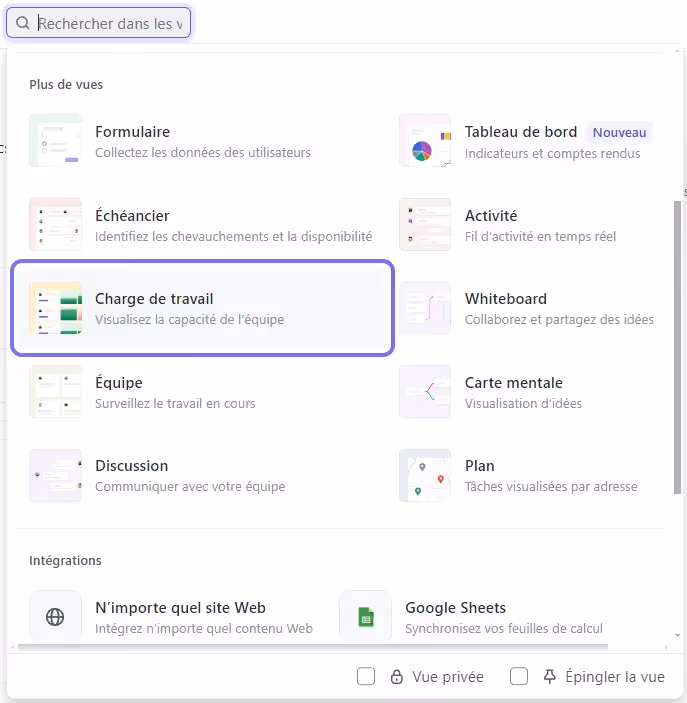Click the Tableau de bord pie chart icon
Viewport: 687px width, 703px height.
425,141
